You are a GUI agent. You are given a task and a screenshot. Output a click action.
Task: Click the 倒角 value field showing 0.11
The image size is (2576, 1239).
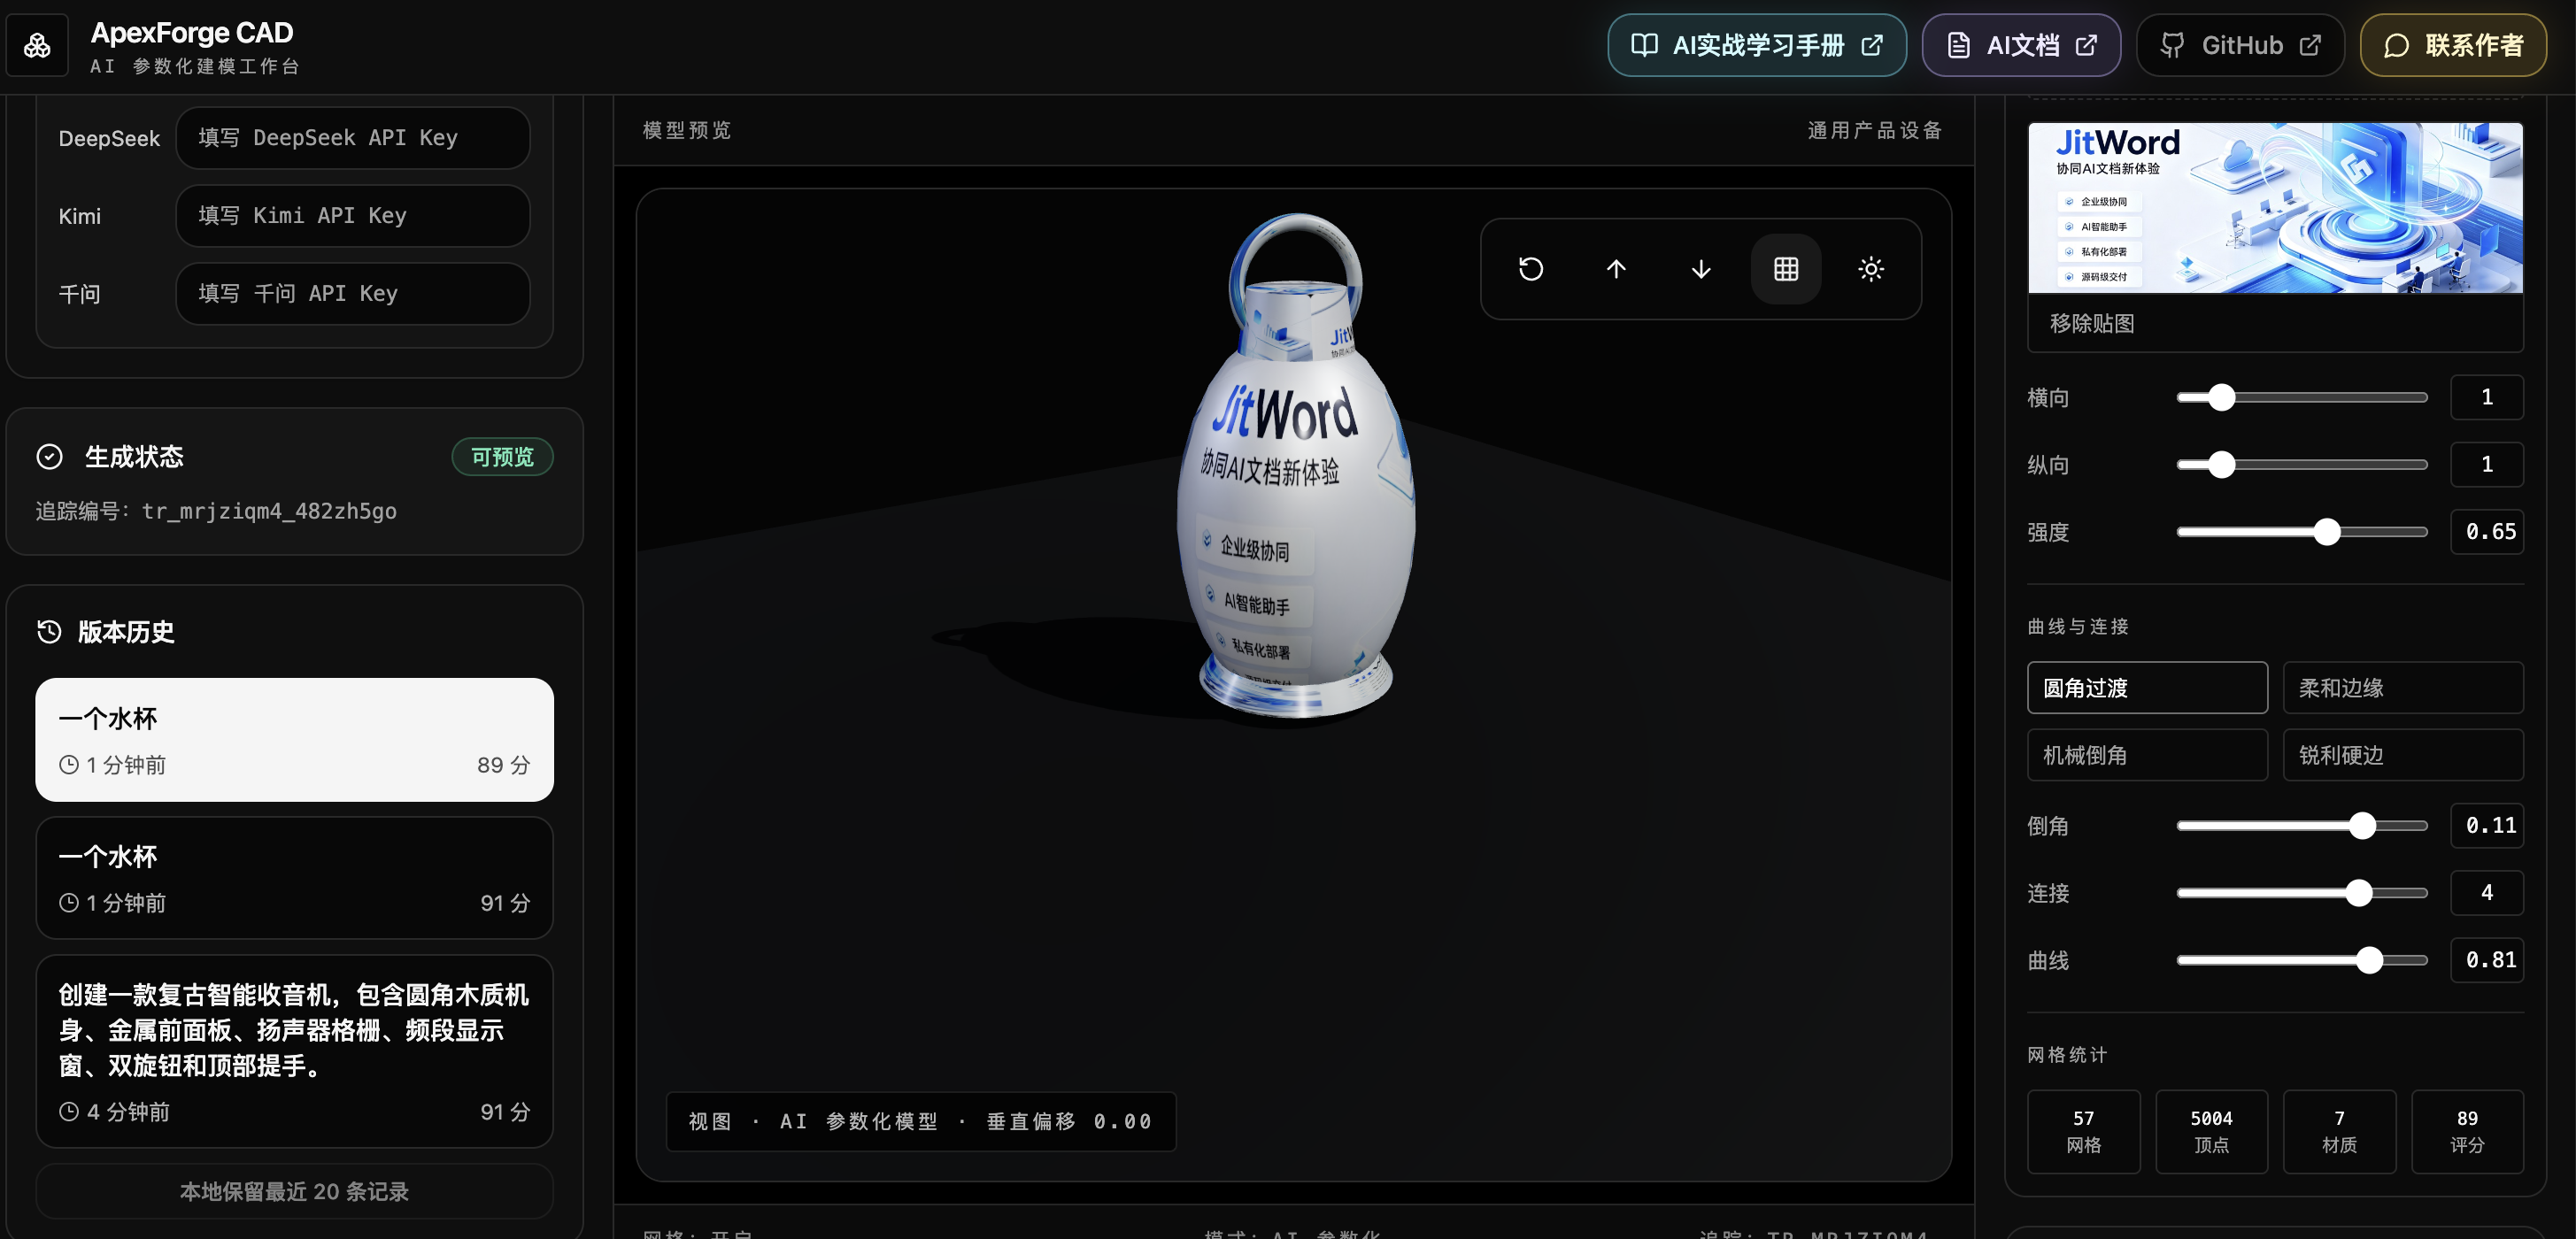tap(2487, 825)
